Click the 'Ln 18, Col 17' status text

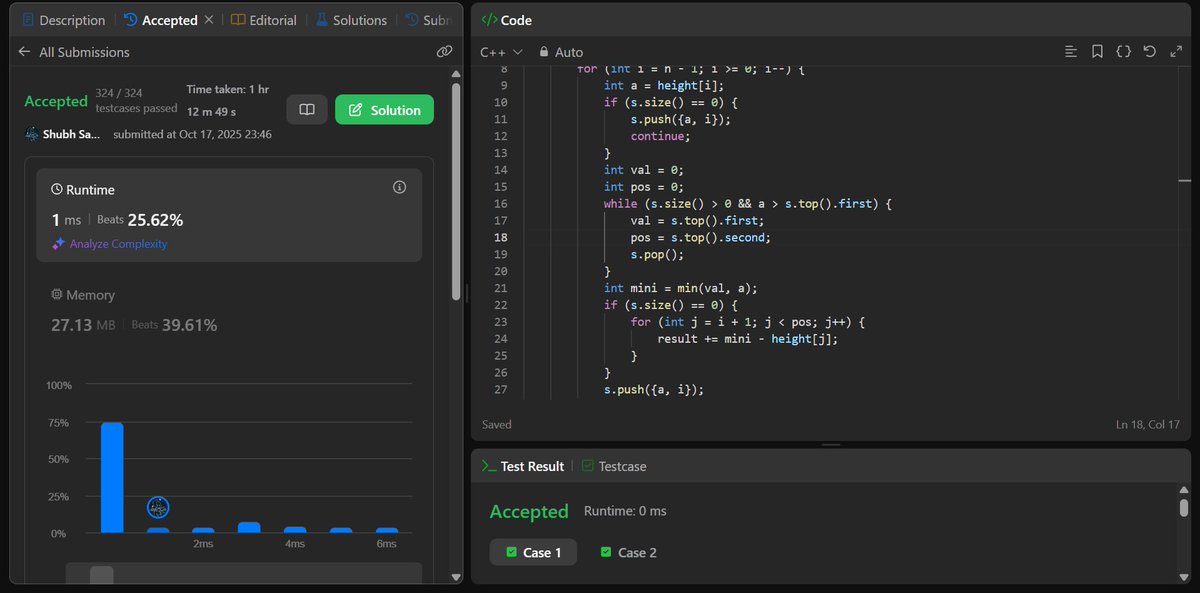tap(1148, 425)
